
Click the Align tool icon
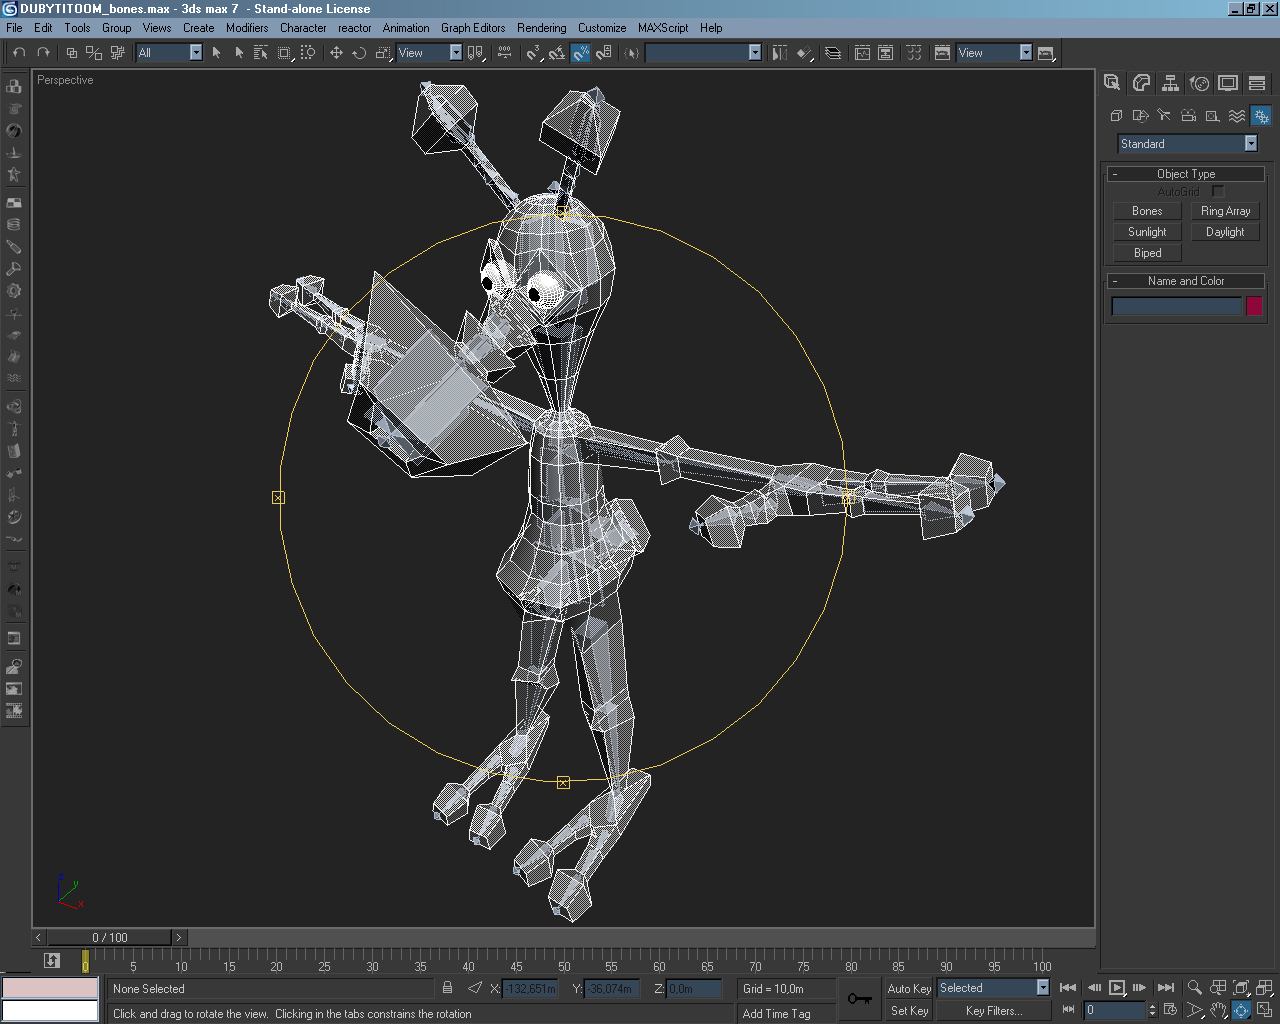(x=805, y=53)
